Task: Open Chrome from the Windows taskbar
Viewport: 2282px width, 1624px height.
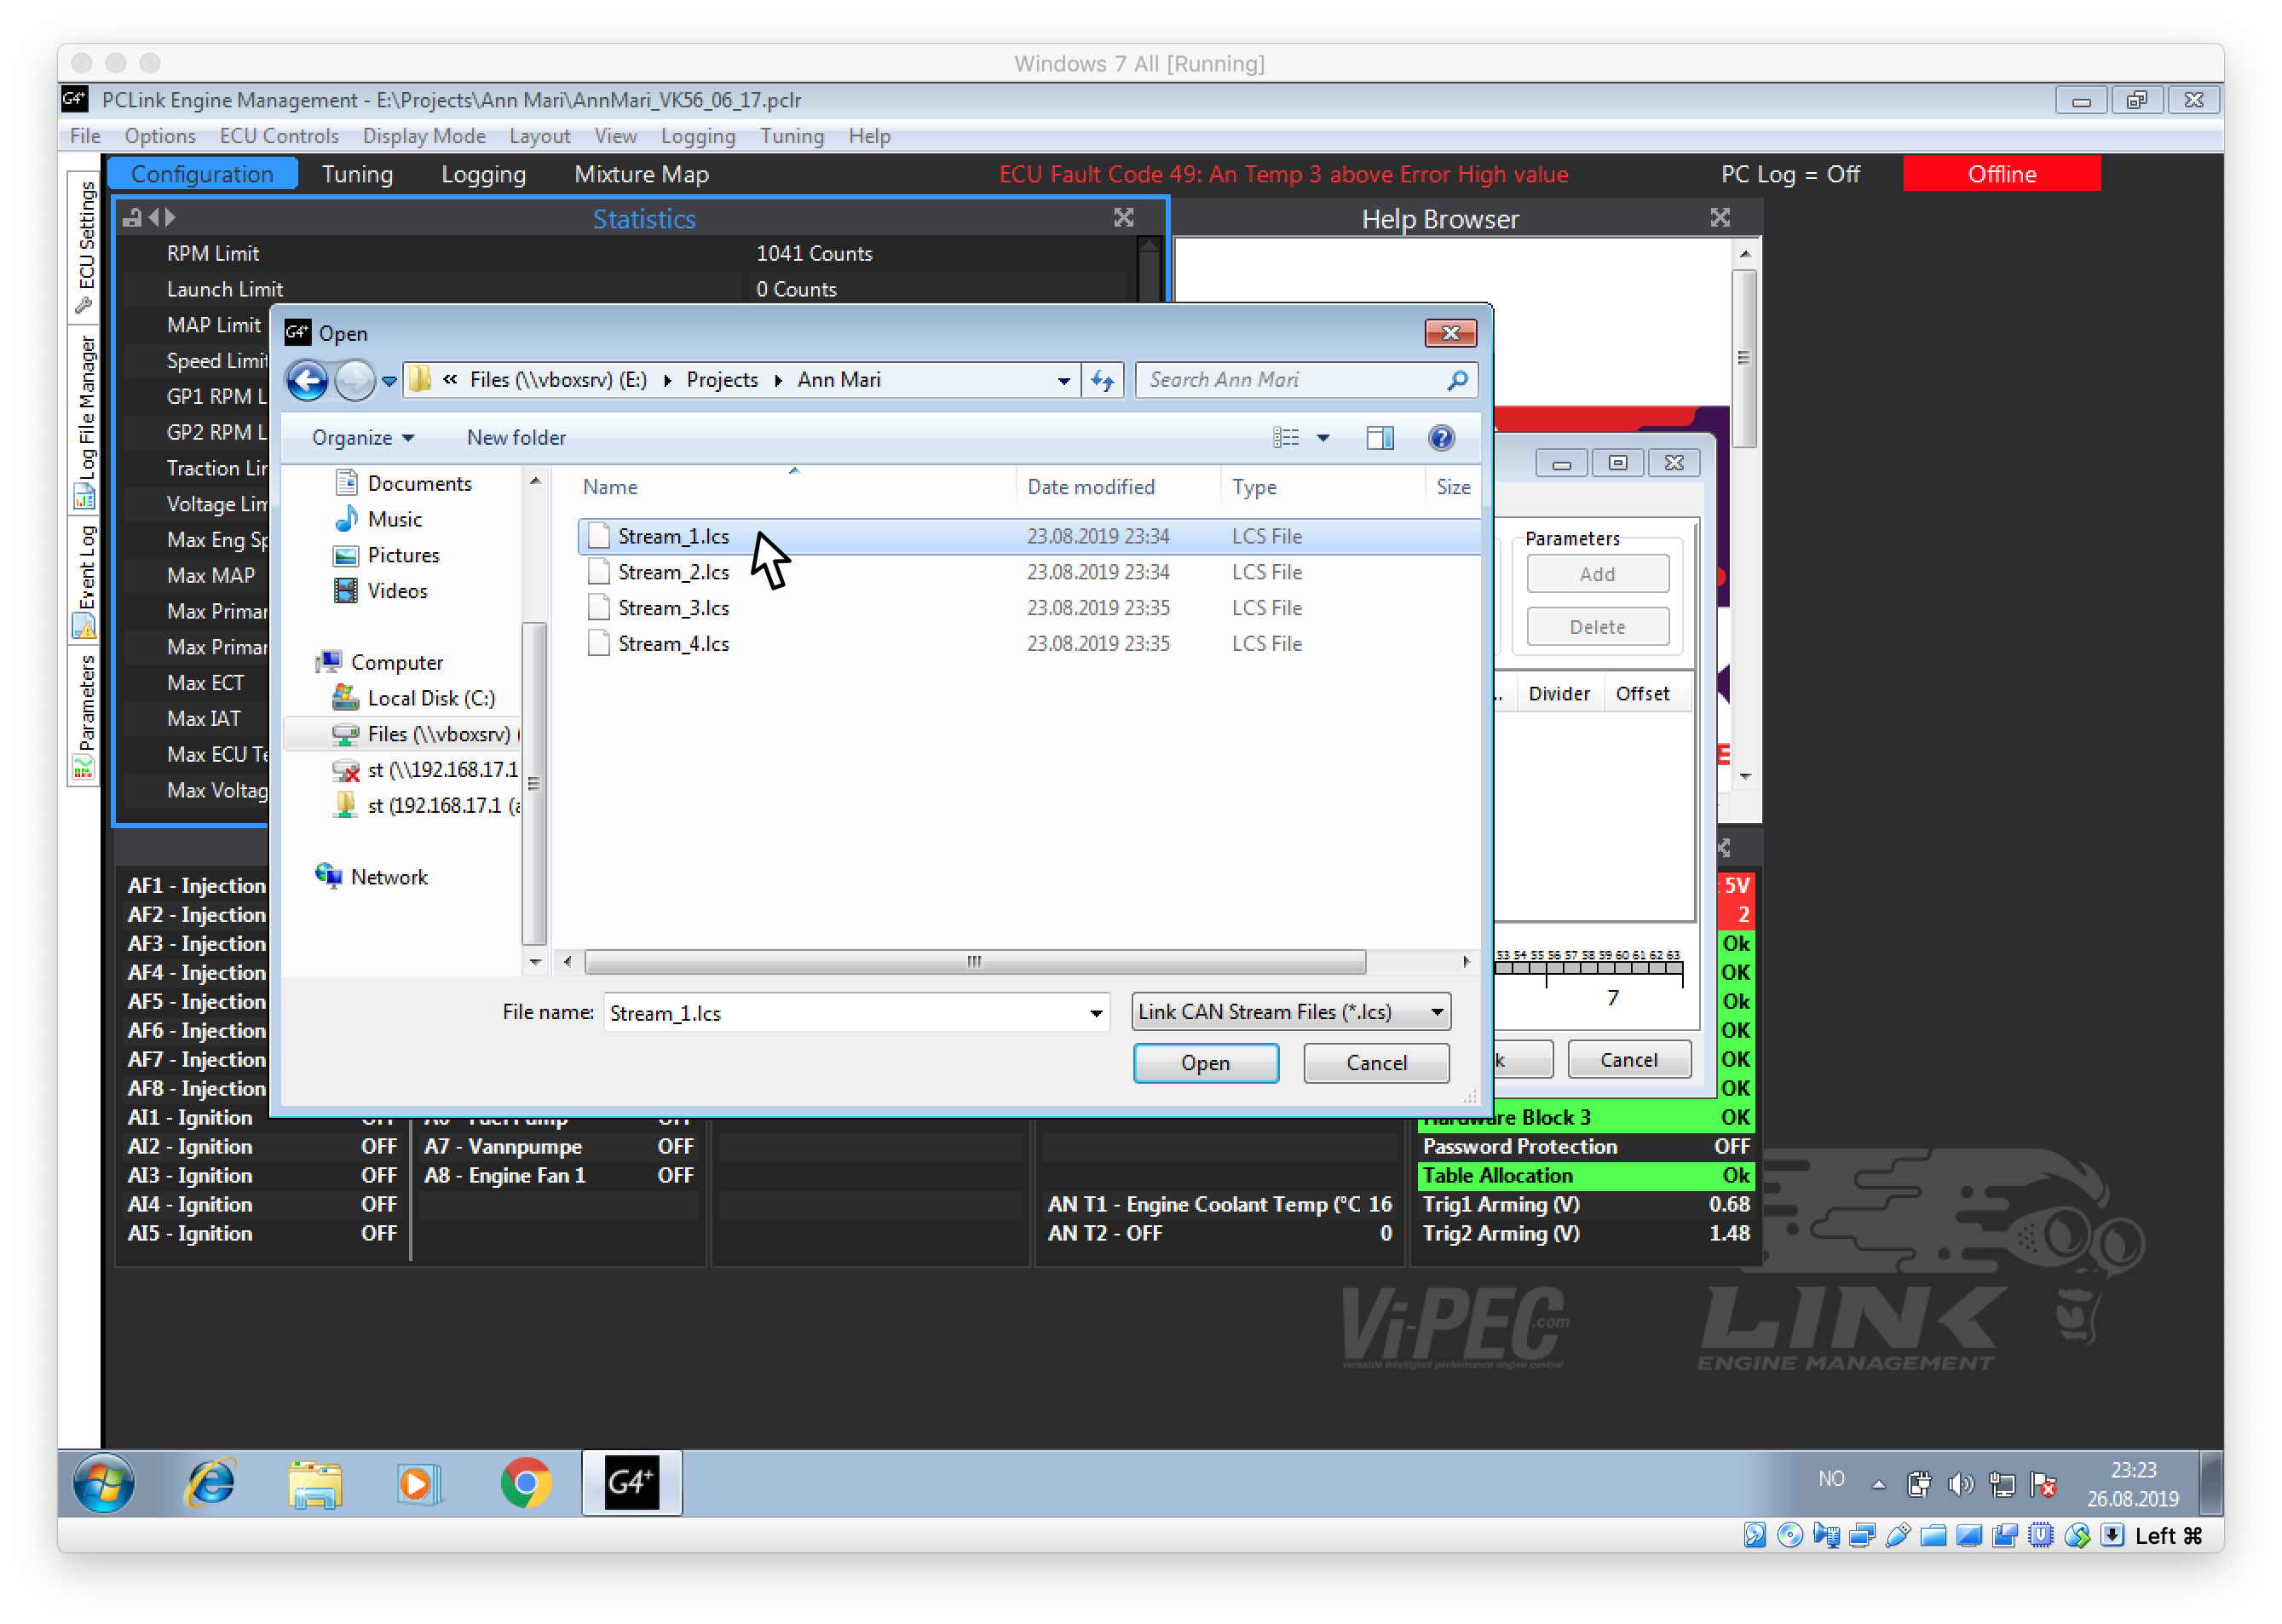Action: tap(525, 1483)
